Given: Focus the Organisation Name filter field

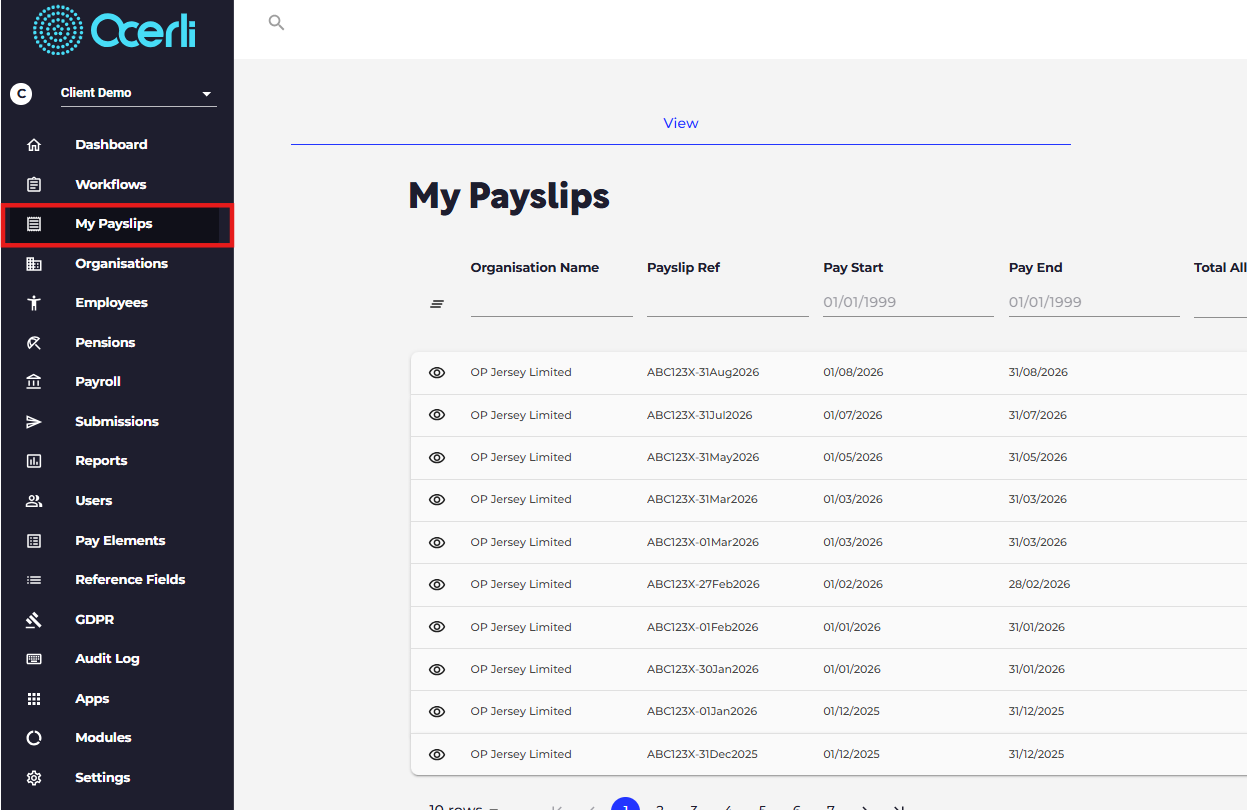Looking at the screenshot, I should [552, 302].
